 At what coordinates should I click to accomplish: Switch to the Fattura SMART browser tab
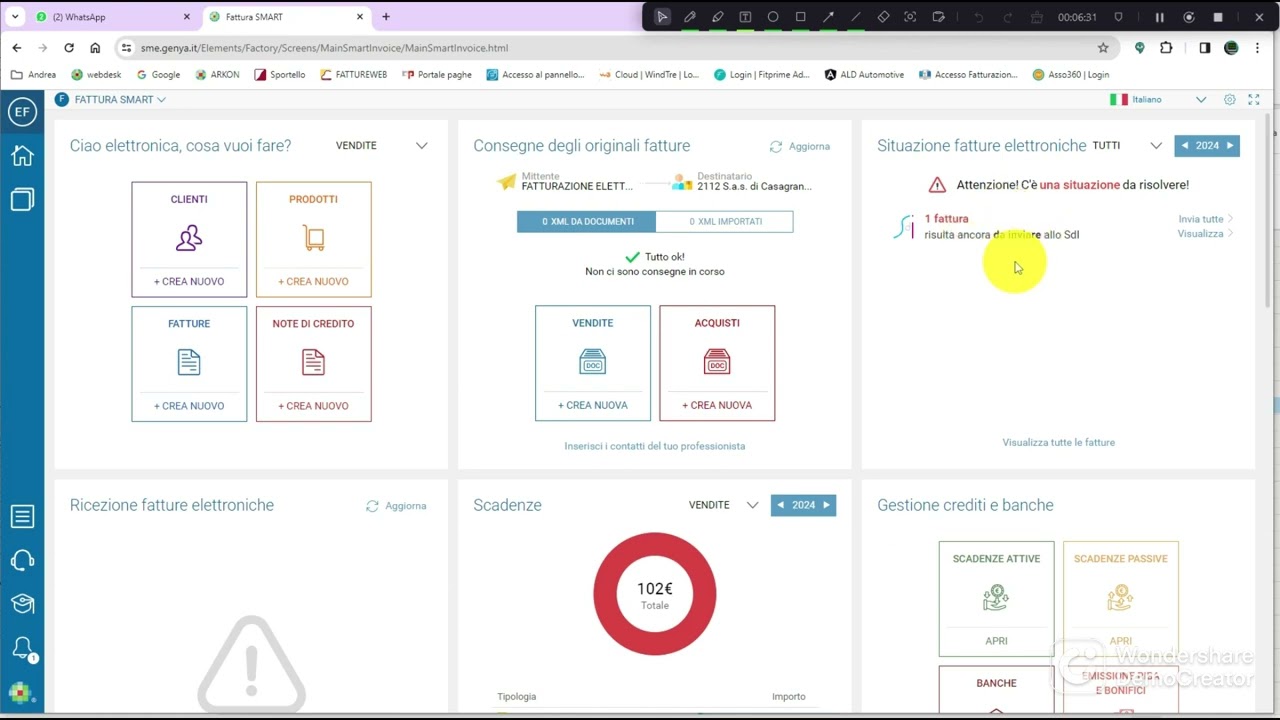click(x=287, y=17)
